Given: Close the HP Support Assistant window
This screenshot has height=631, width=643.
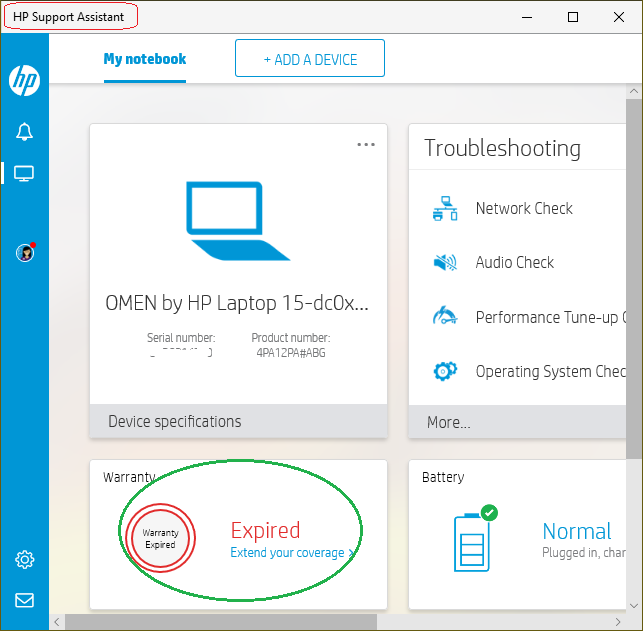Looking at the screenshot, I should click(619, 17).
